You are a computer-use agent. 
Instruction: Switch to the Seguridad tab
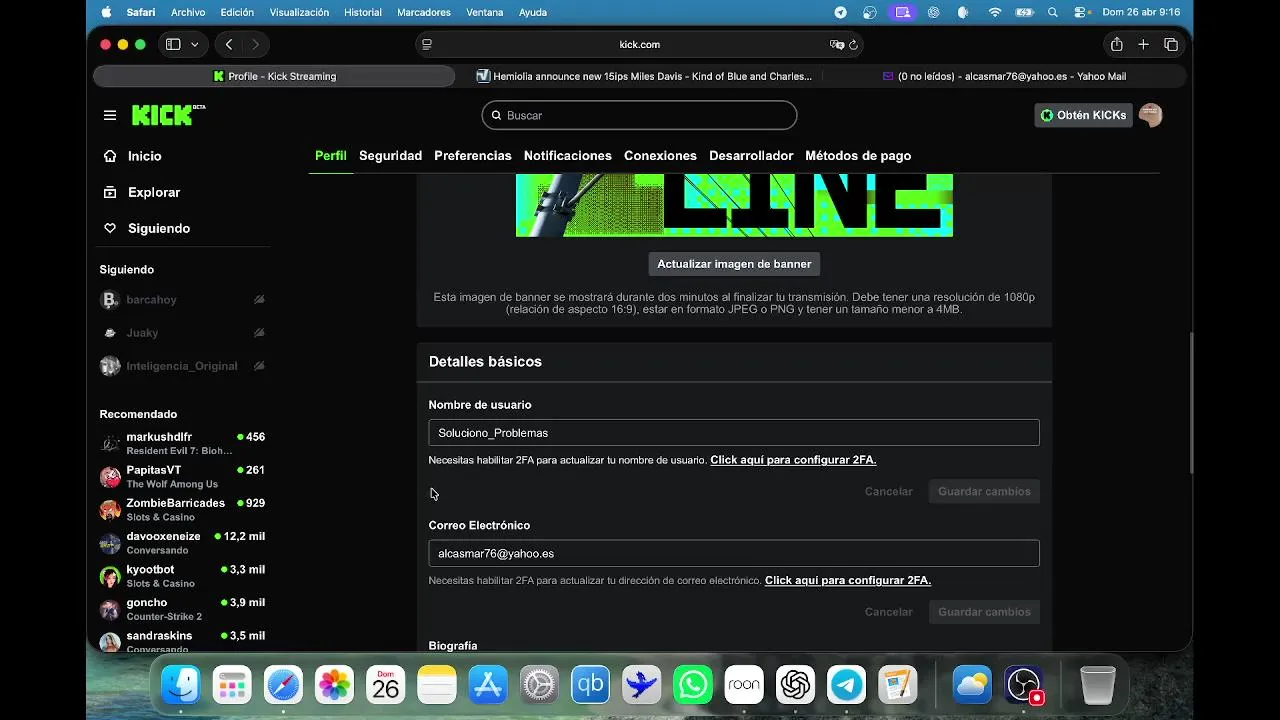click(x=390, y=156)
